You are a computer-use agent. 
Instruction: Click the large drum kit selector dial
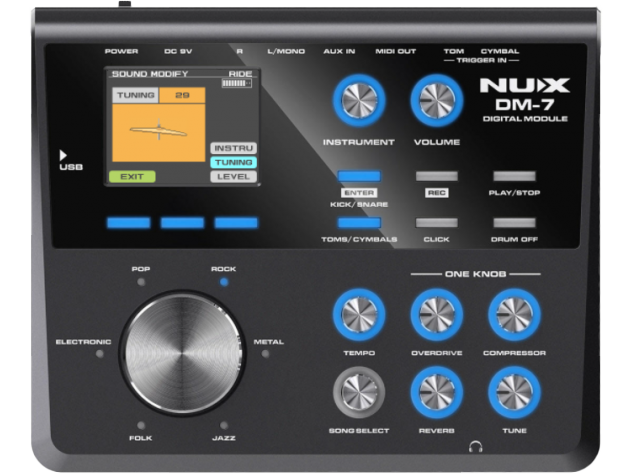coord(183,353)
